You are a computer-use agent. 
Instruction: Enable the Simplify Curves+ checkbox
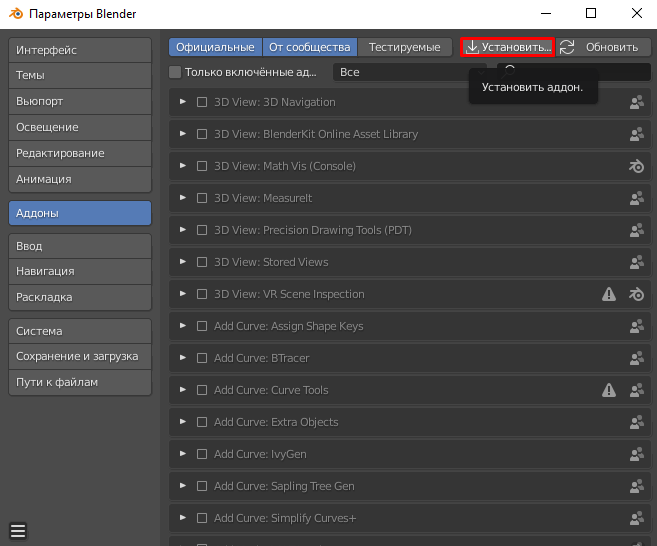tap(202, 518)
